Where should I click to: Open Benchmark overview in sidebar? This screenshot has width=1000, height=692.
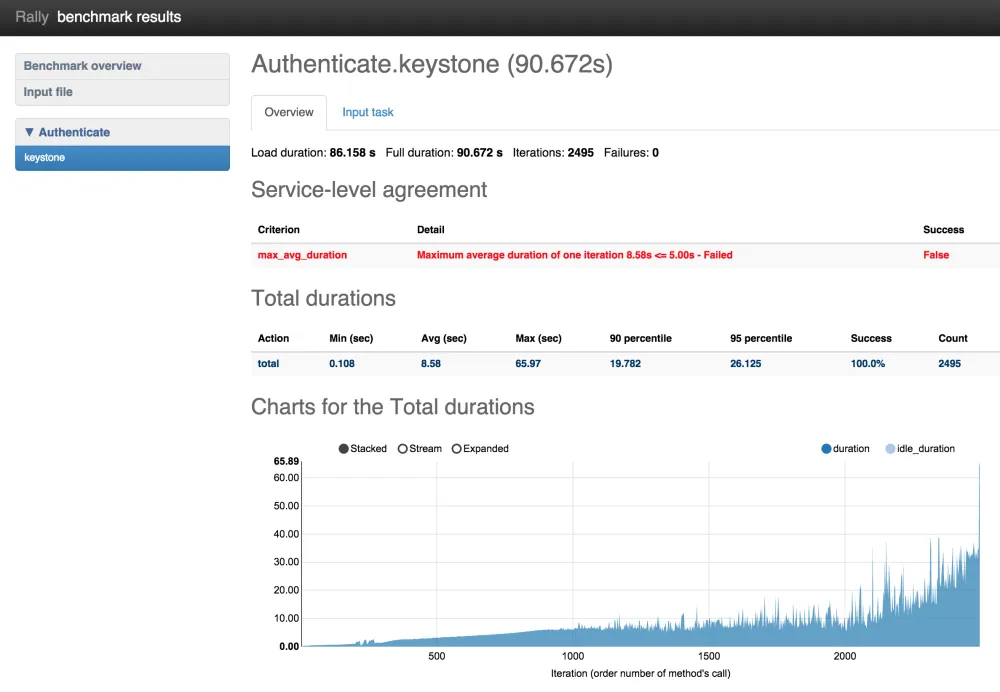coord(83,66)
